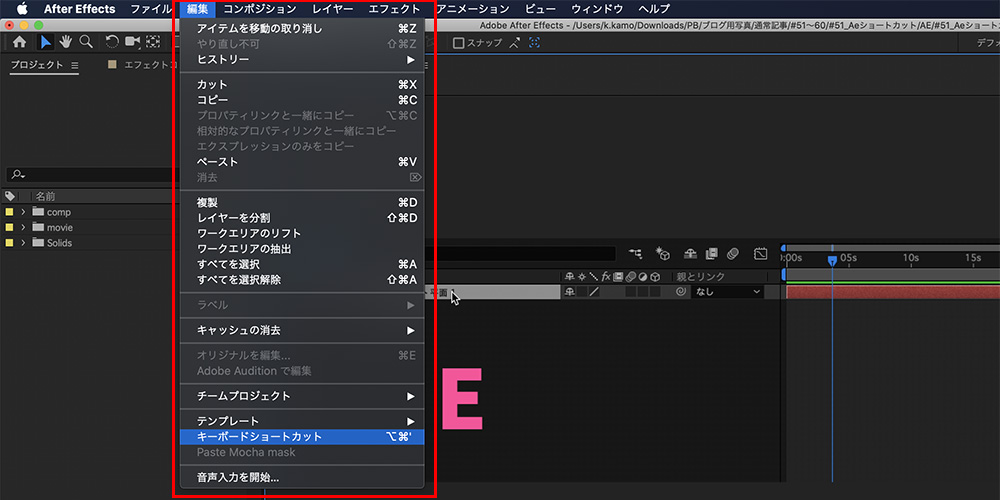Choose 複製 from the 編集 menu

[302, 203]
